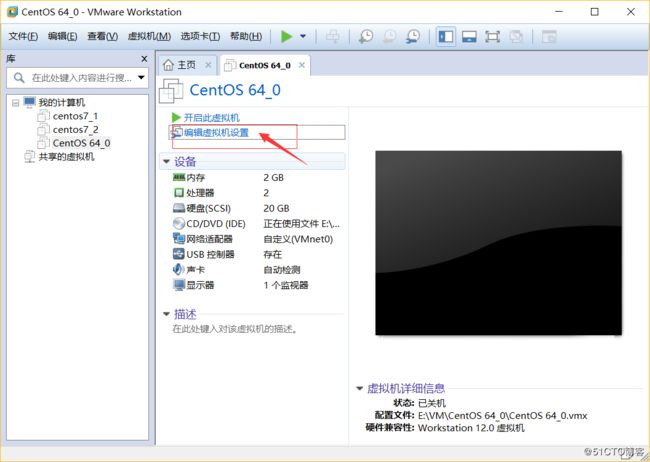Open the 帮助(H) menu
This screenshot has height=462, width=650.
(246, 36)
